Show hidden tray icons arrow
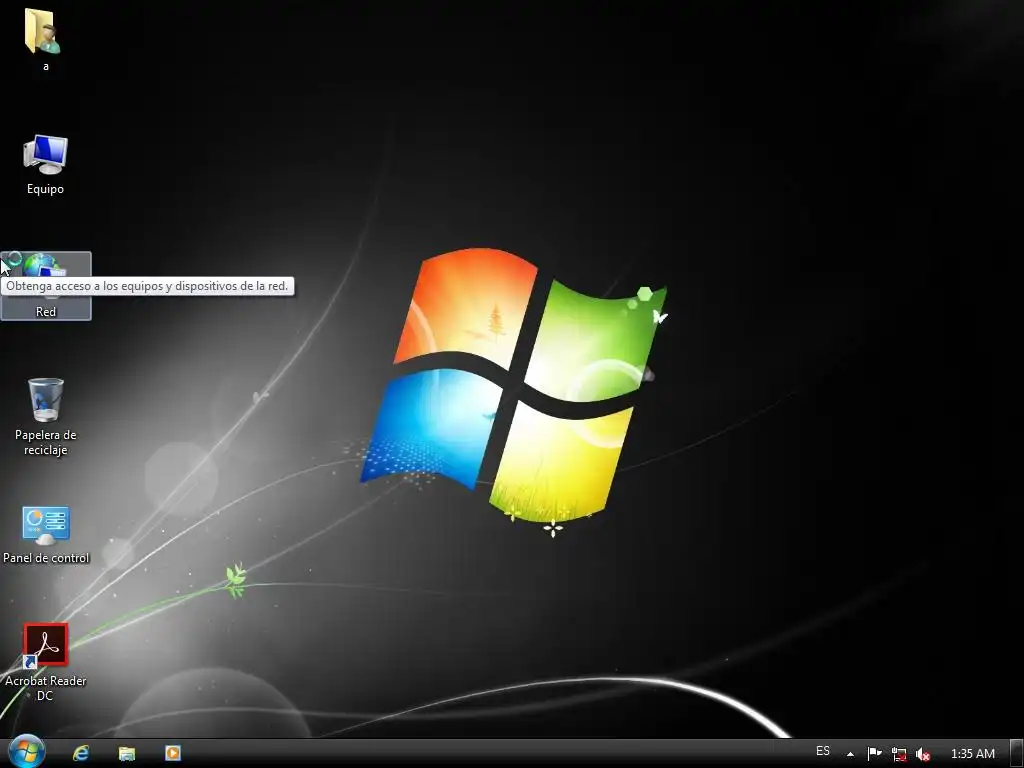 (x=850, y=754)
